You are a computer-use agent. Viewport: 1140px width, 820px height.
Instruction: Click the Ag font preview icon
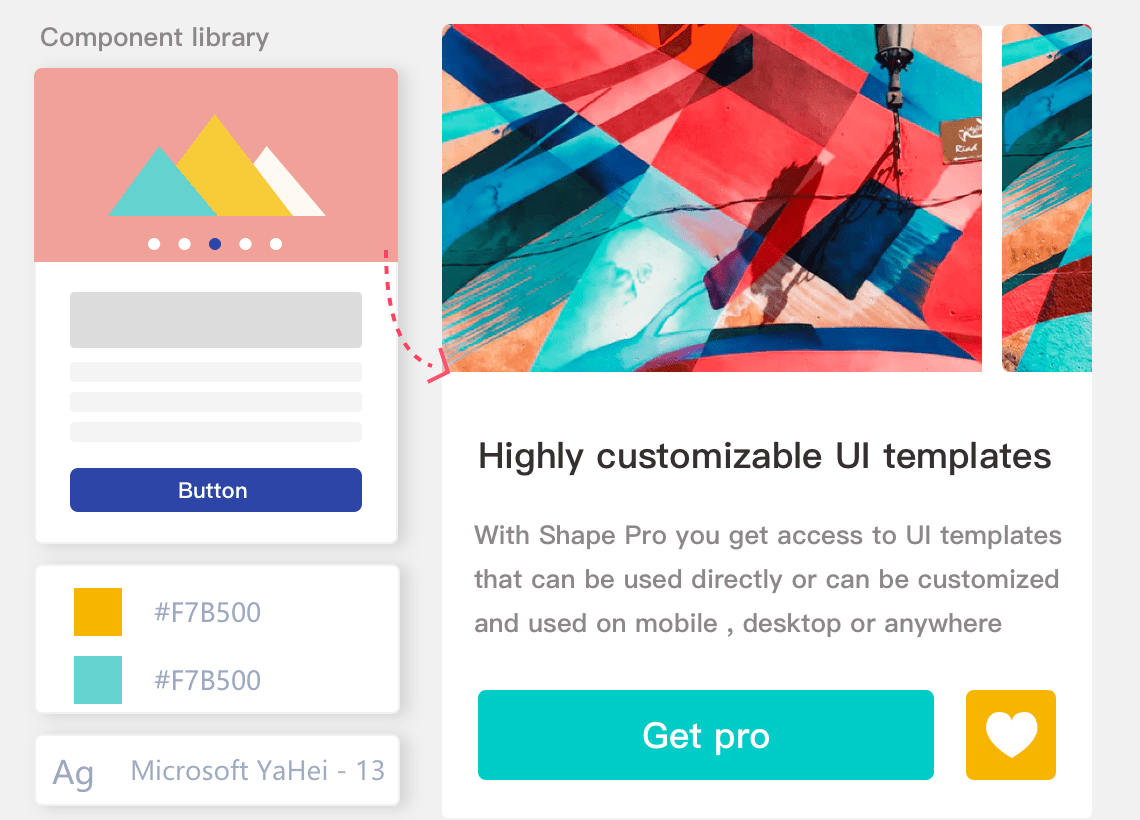(73, 772)
